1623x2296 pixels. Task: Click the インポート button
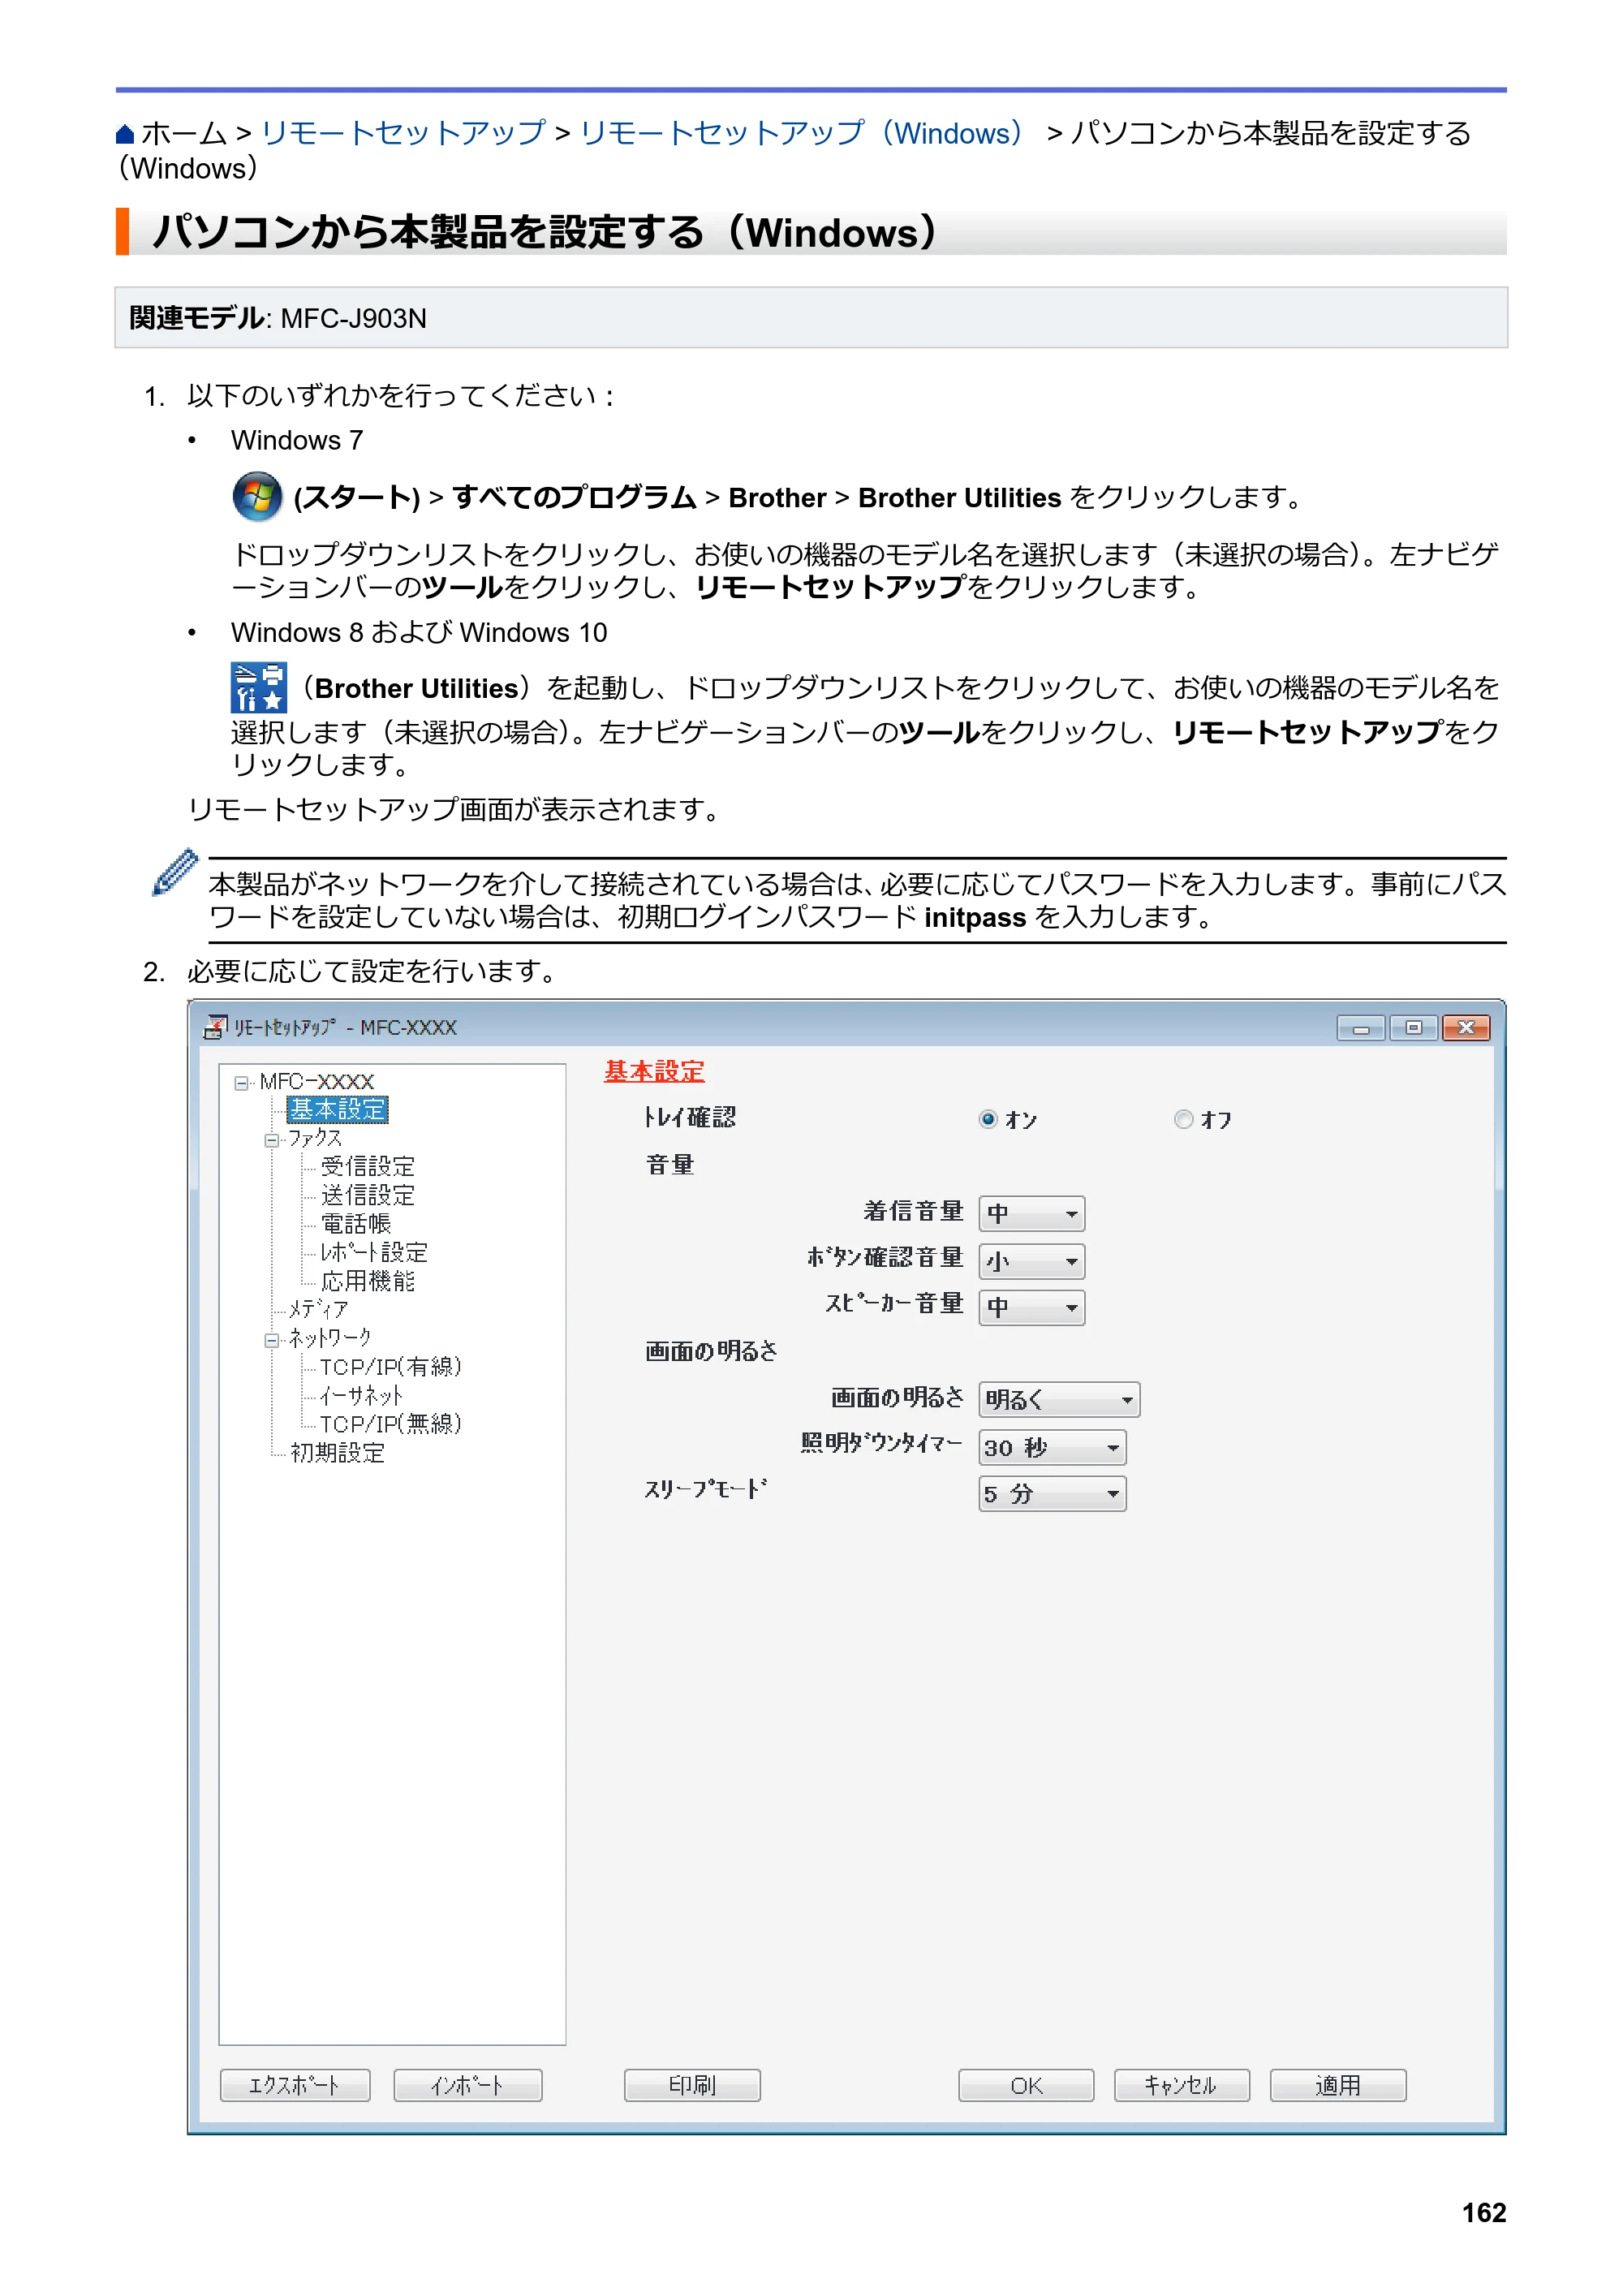tap(468, 2085)
